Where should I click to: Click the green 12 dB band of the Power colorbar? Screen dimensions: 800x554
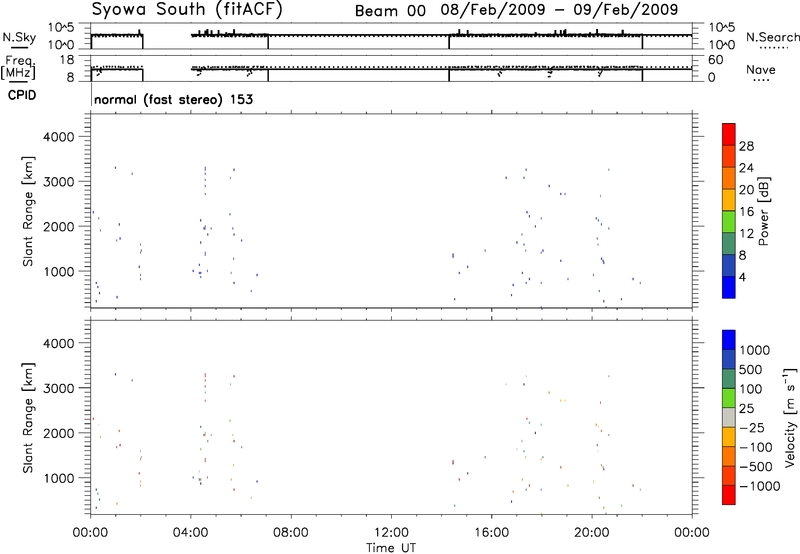pyautogui.click(x=729, y=222)
